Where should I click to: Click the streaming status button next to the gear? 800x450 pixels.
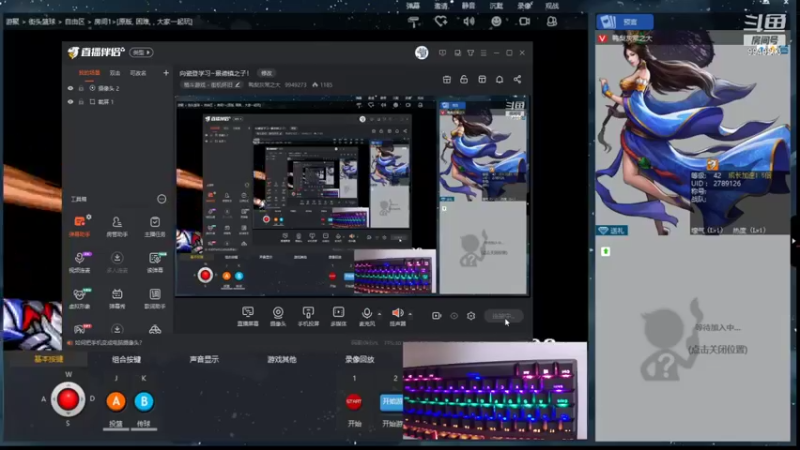(503, 316)
